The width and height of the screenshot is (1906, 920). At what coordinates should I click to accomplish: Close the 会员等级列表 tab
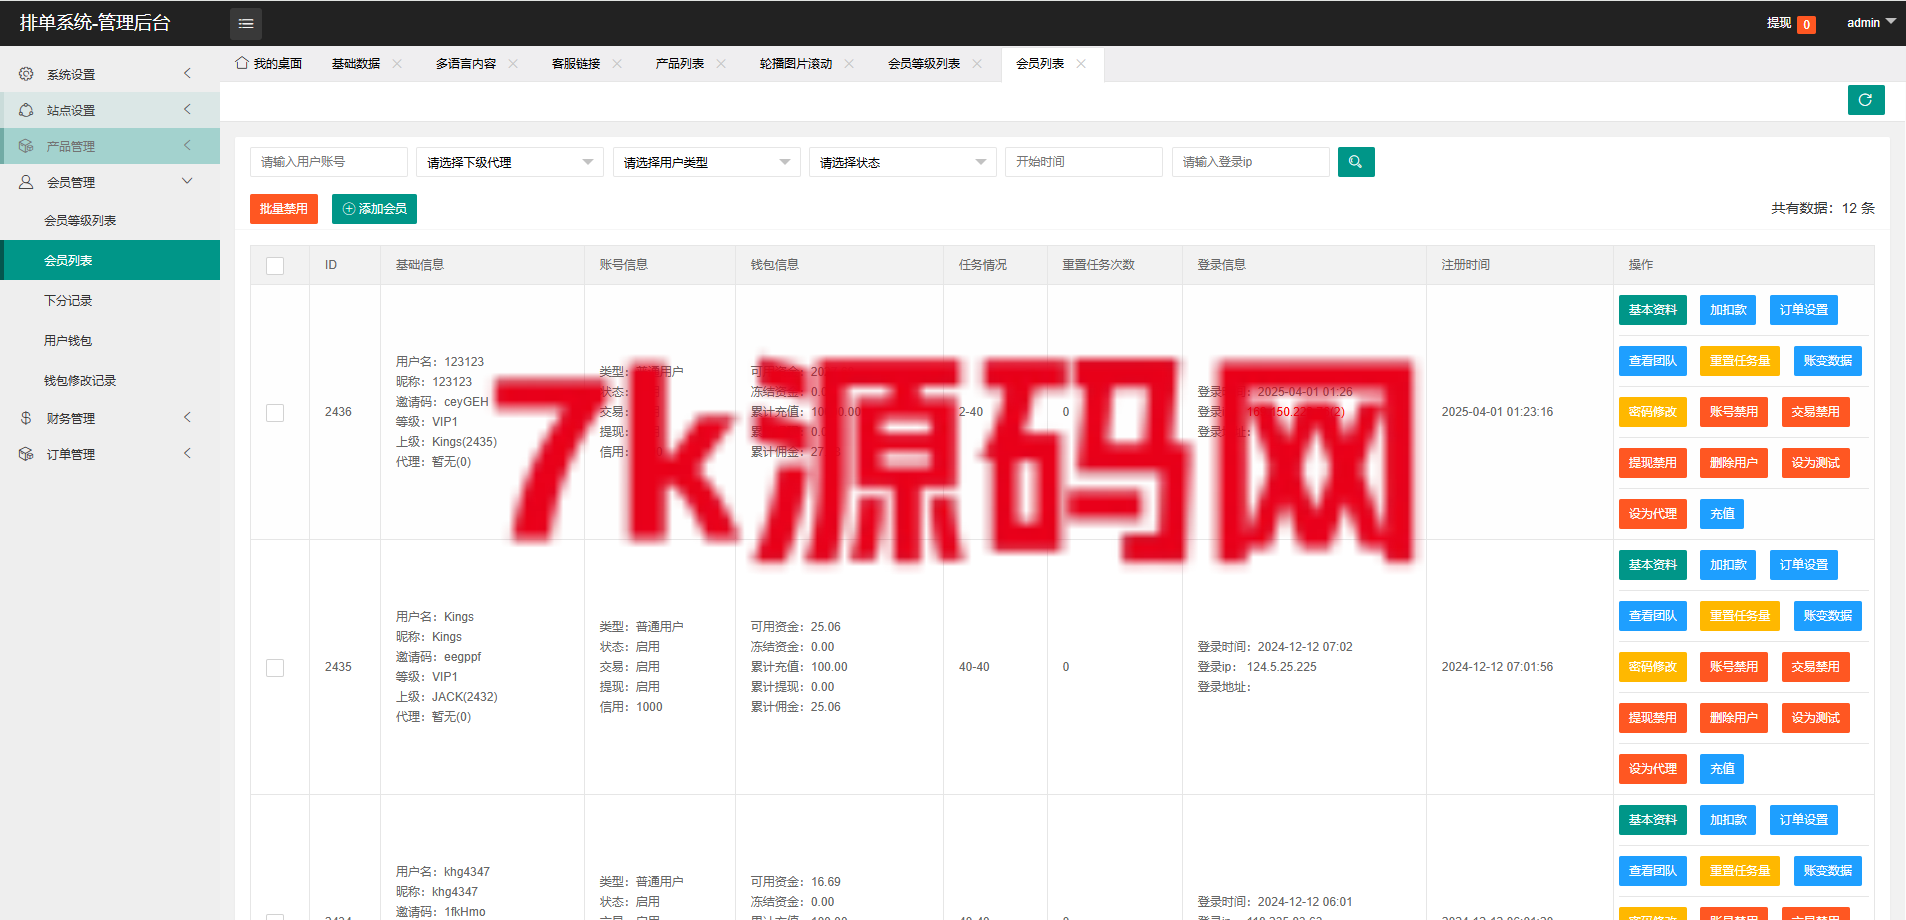tap(977, 63)
